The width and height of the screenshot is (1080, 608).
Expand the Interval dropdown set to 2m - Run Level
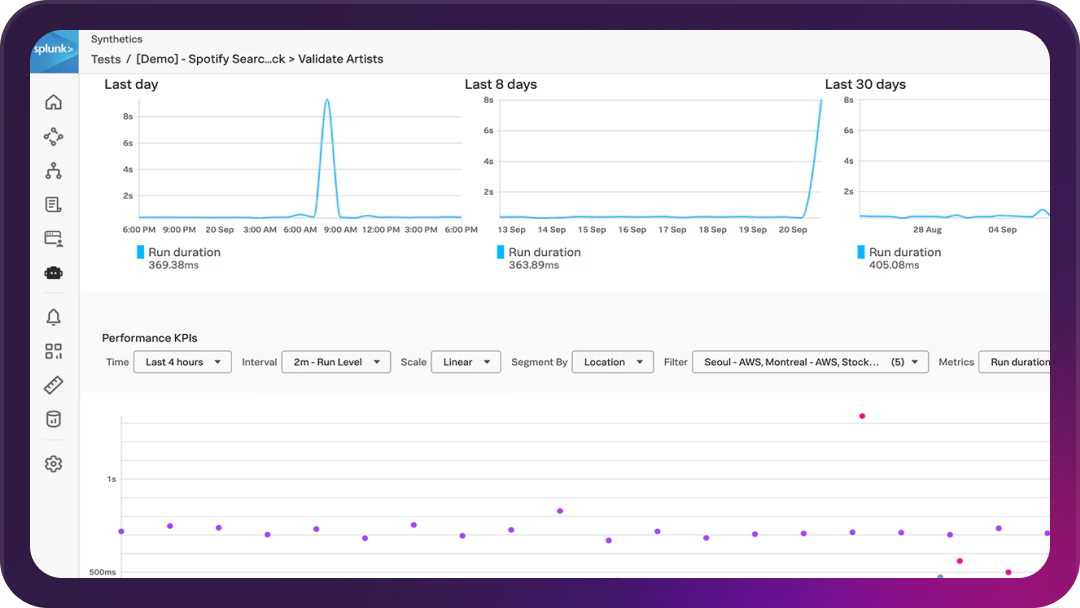pos(336,362)
